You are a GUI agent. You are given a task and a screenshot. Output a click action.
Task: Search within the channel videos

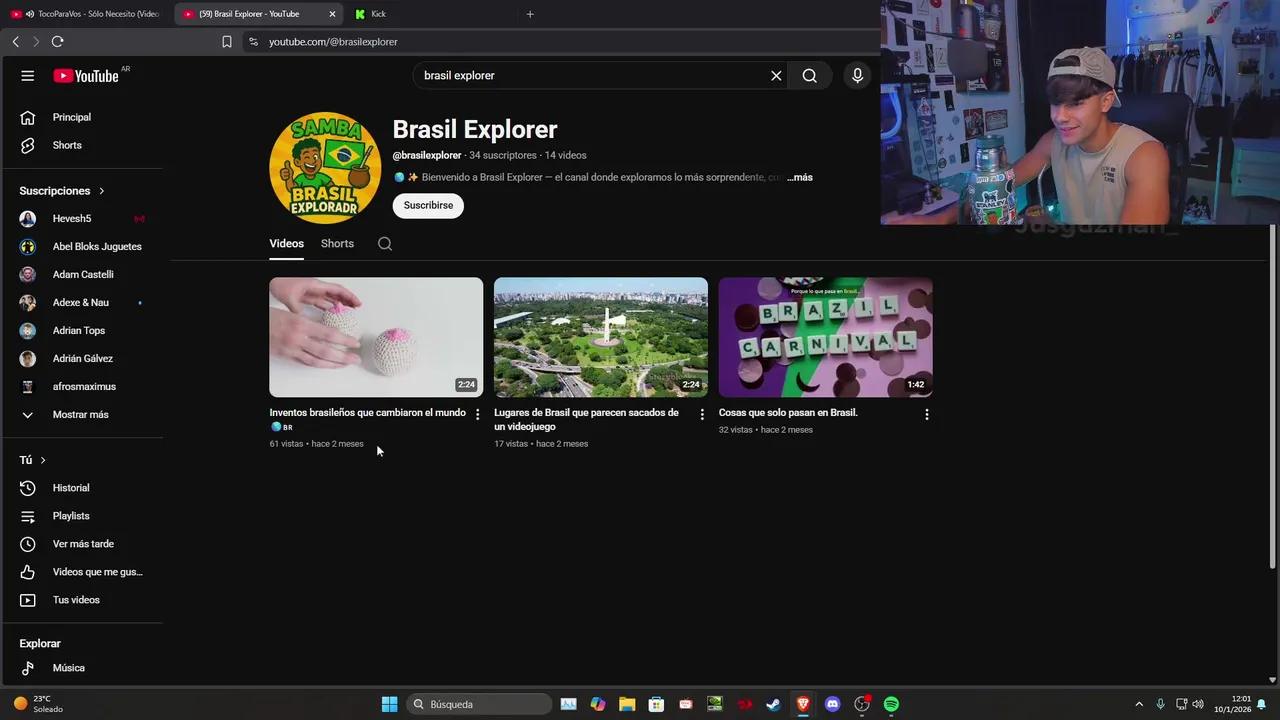[x=385, y=244]
